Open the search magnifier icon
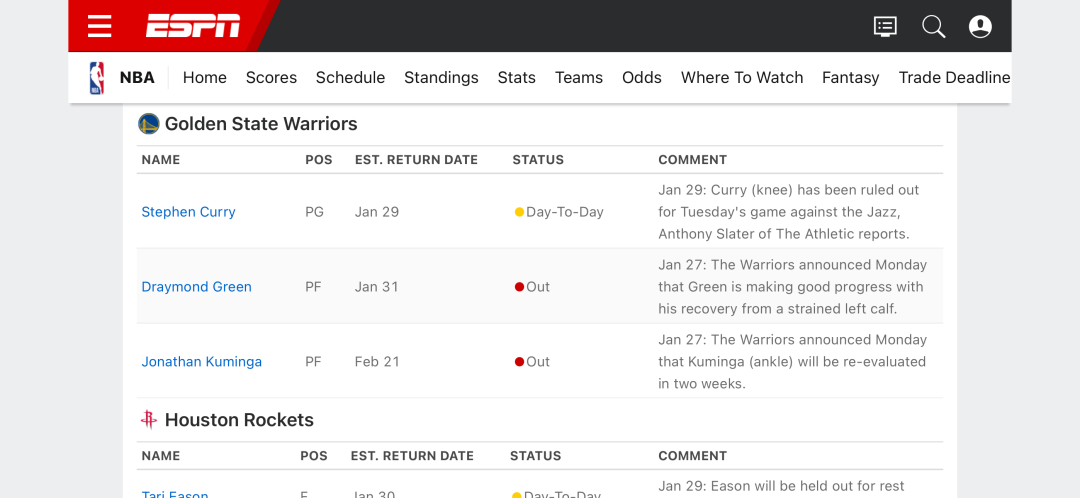The height and width of the screenshot is (498, 1080). click(x=933, y=26)
